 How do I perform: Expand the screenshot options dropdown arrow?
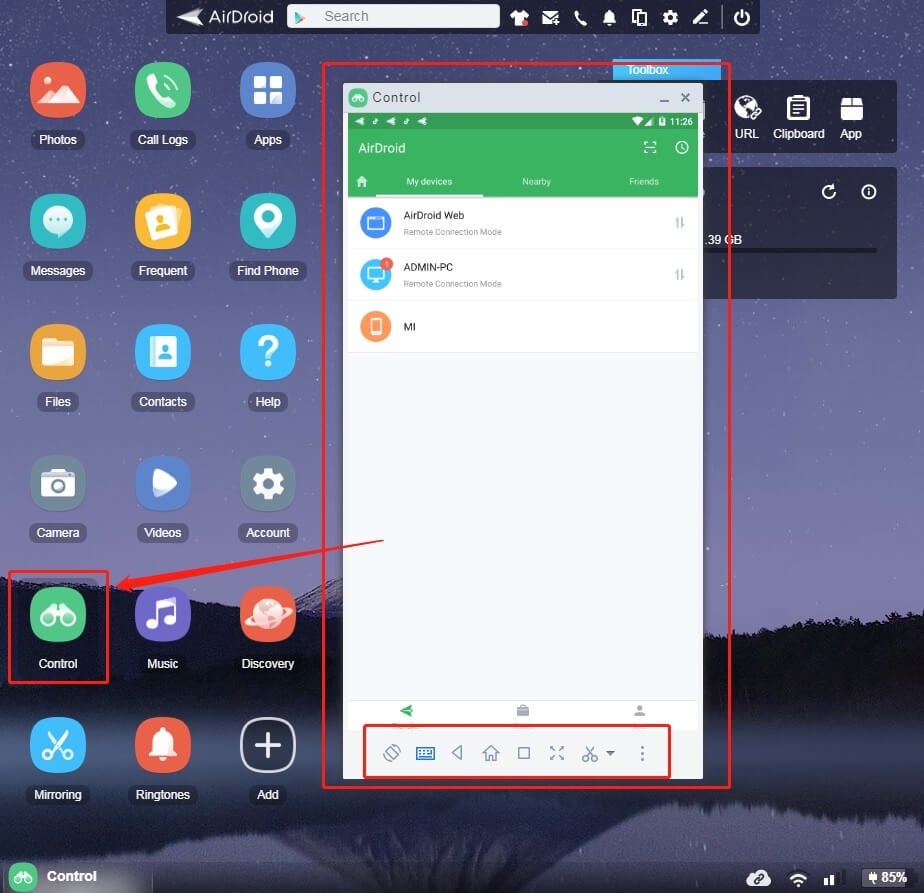pos(610,753)
